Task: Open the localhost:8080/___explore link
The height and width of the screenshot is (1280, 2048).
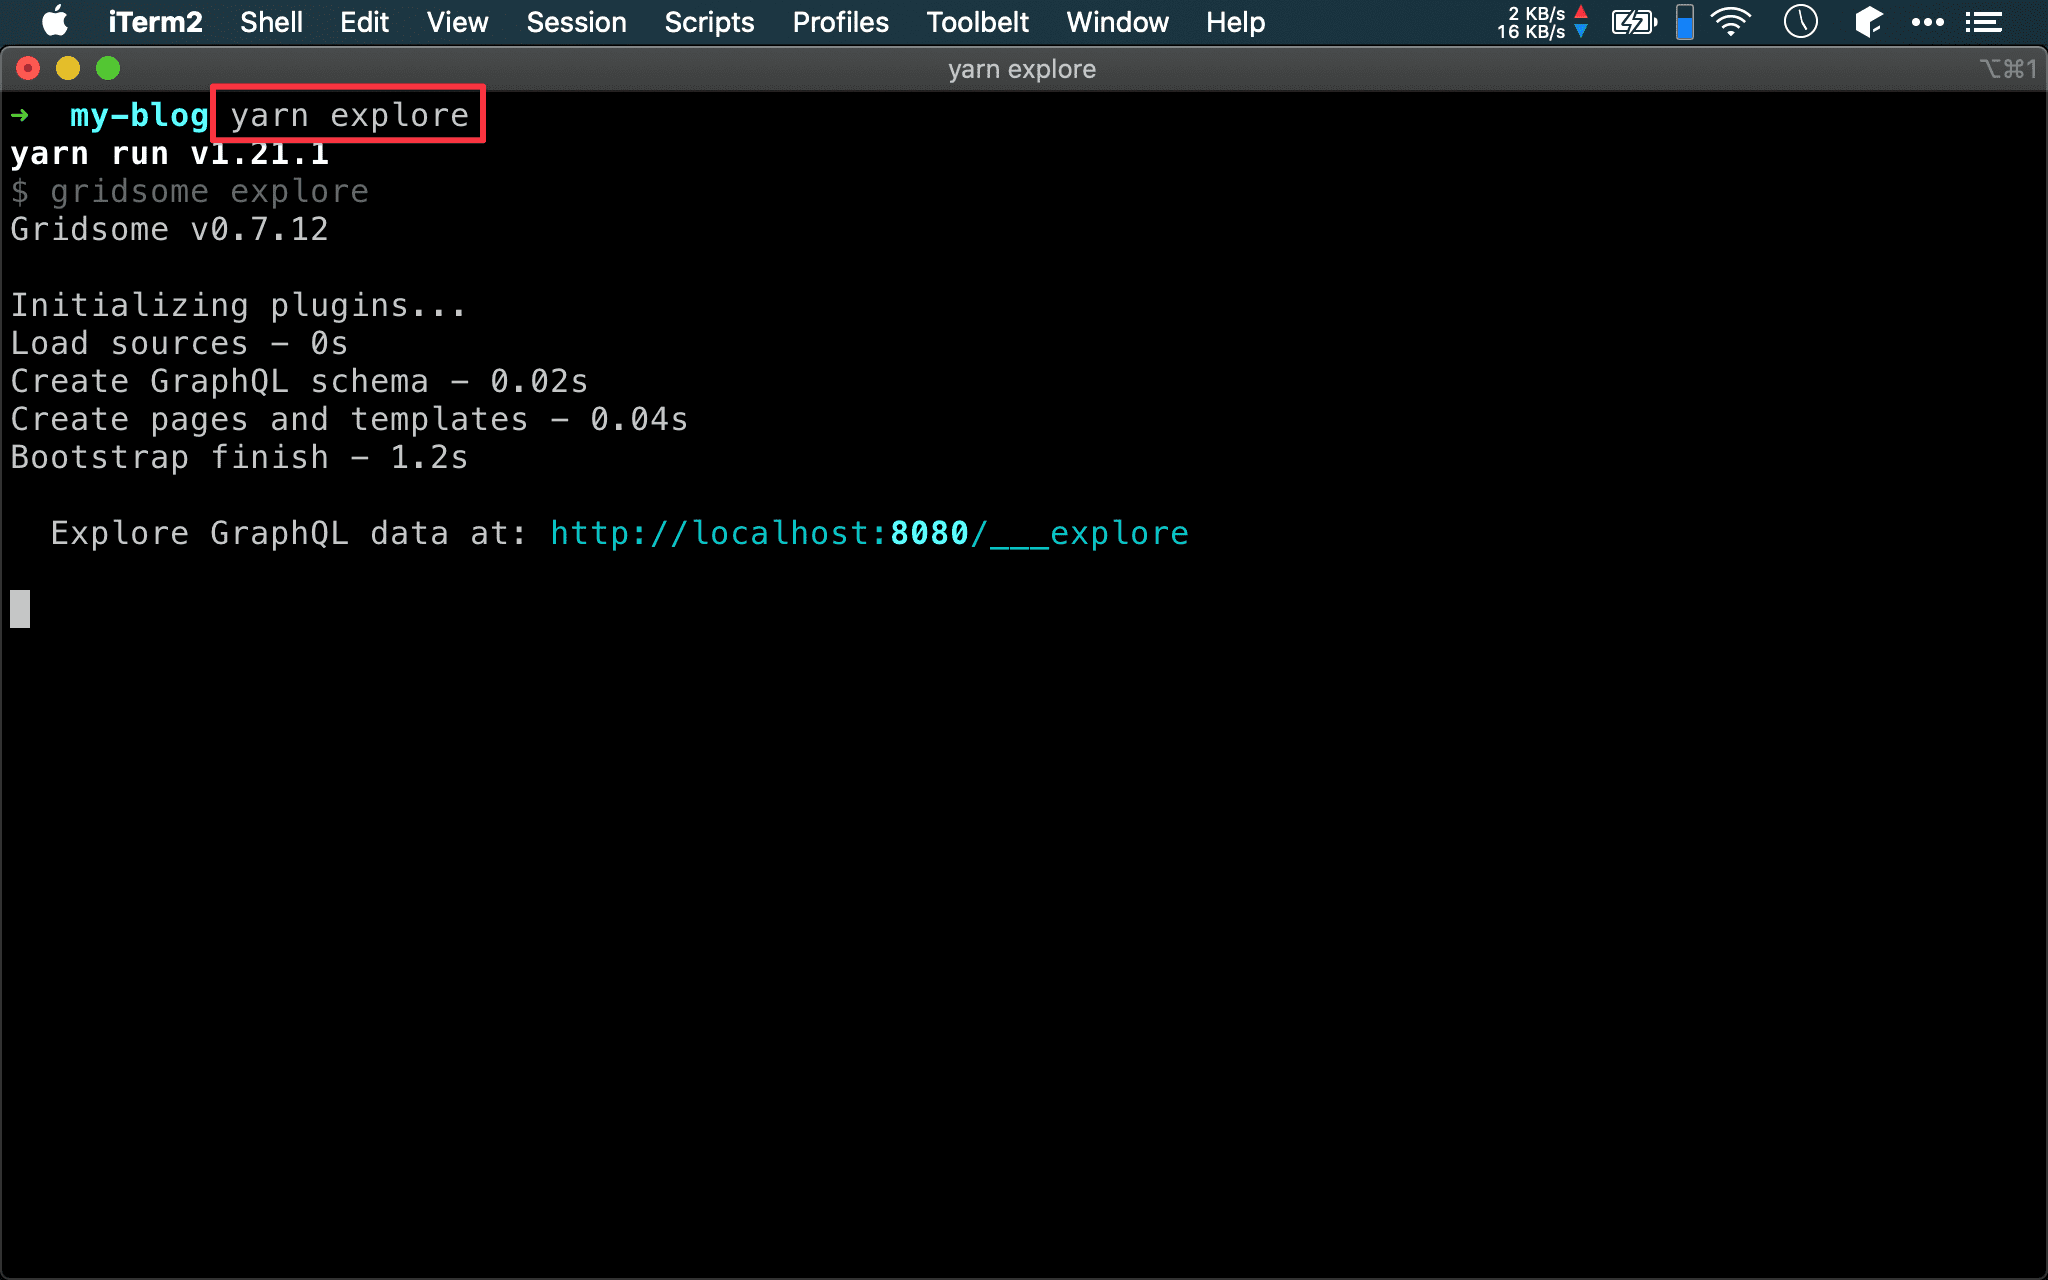Action: pyautogui.click(x=869, y=533)
